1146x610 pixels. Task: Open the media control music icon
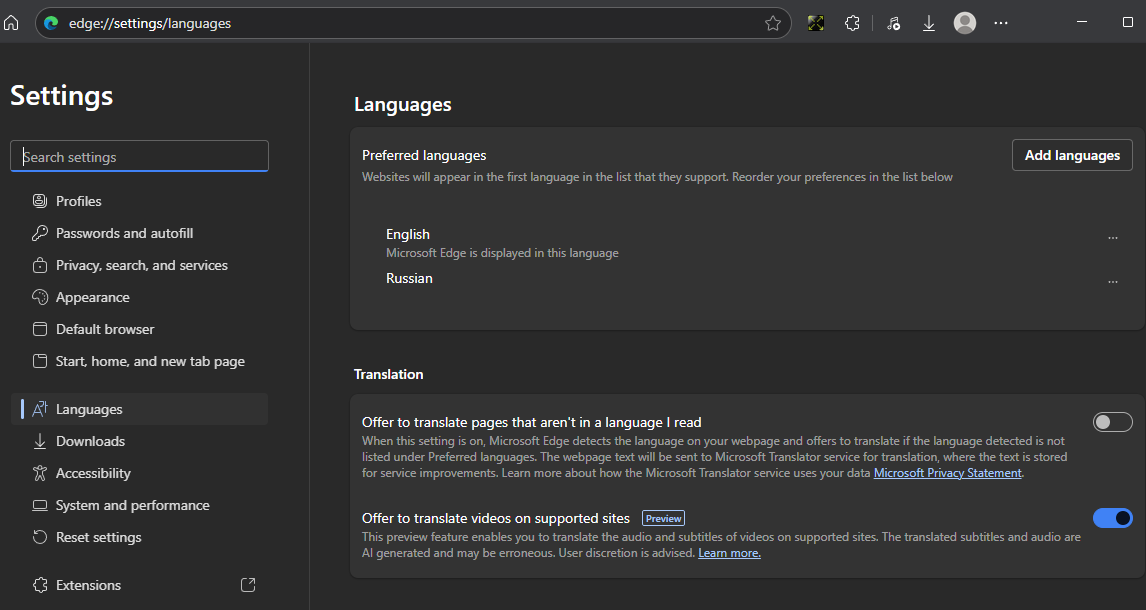893,23
